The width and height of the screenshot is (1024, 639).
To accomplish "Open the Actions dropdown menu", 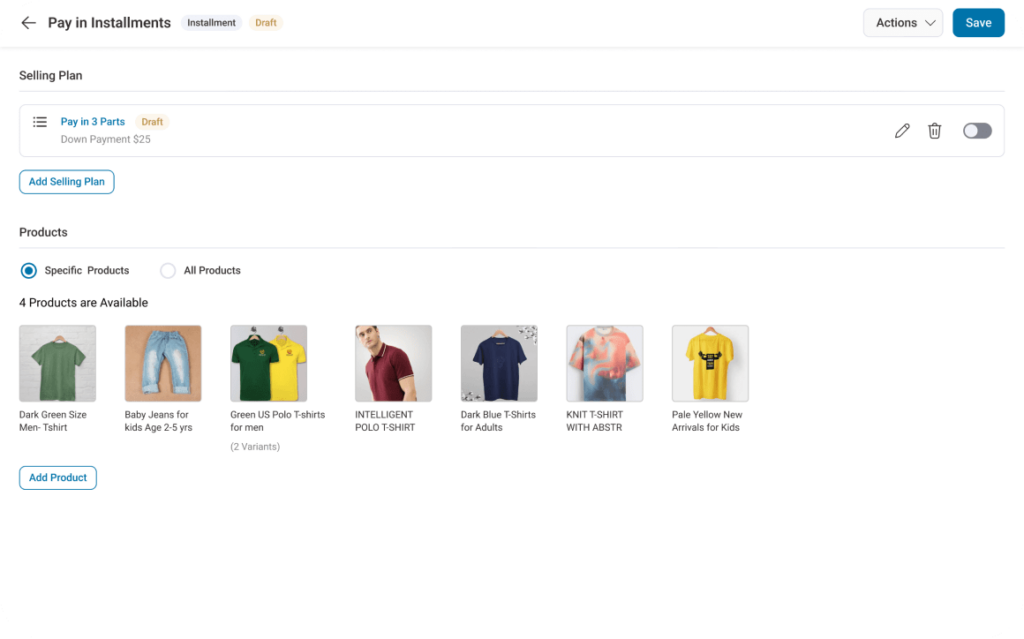I will point(901,22).
